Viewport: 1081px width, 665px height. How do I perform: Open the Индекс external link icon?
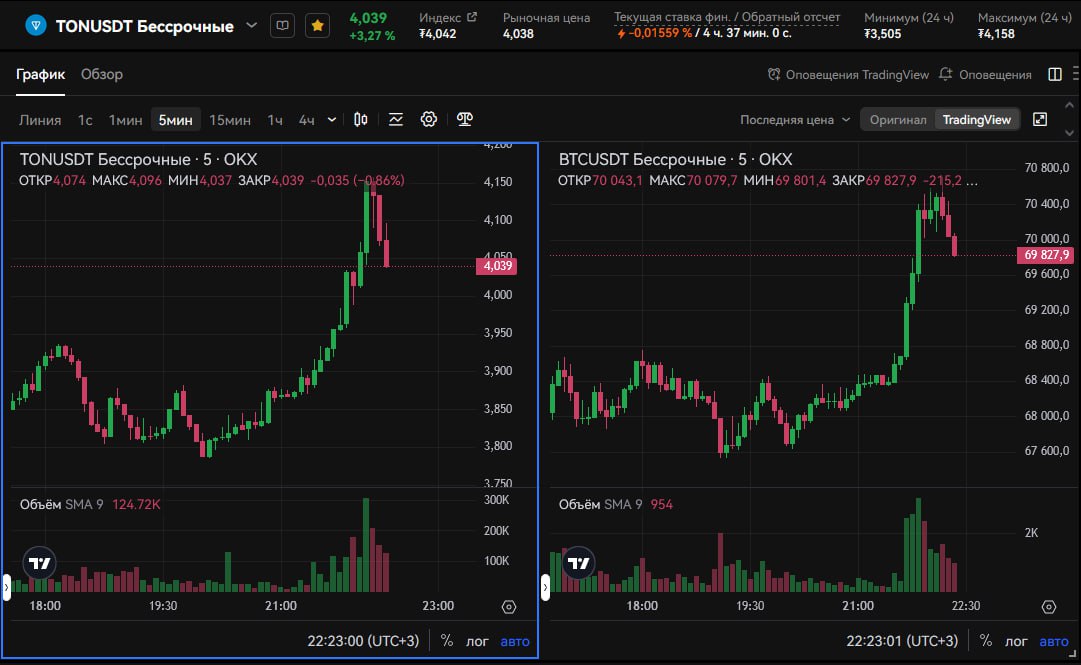[x=472, y=17]
